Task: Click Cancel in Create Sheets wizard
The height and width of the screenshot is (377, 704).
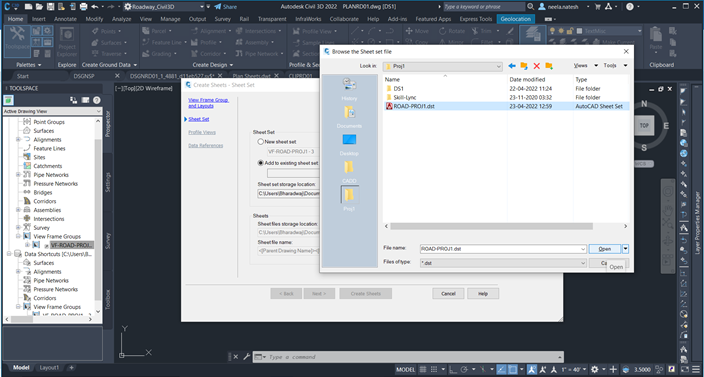Action: pos(448,294)
